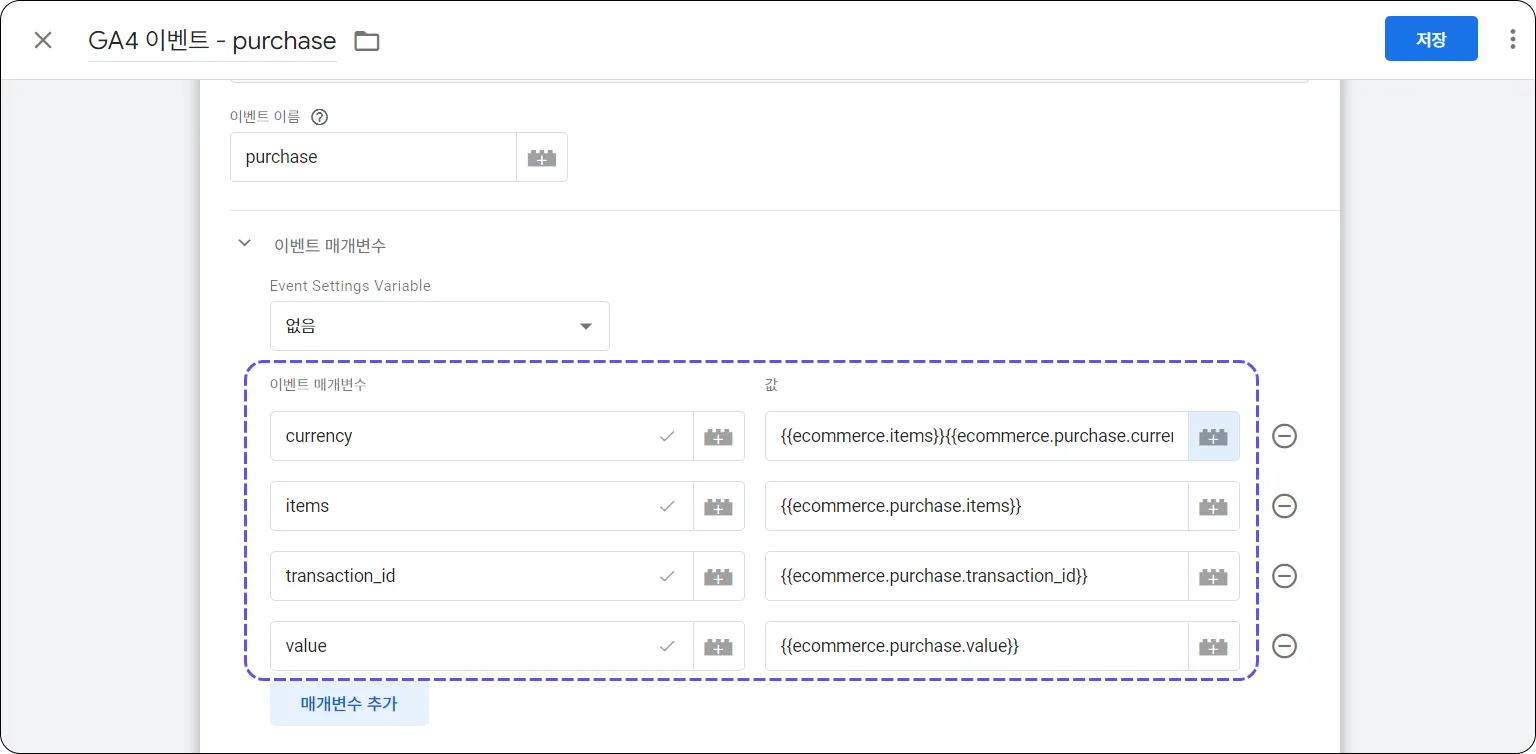Remove the currency parameter row
Viewport: 1536px width, 754px height.
click(x=1284, y=436)
